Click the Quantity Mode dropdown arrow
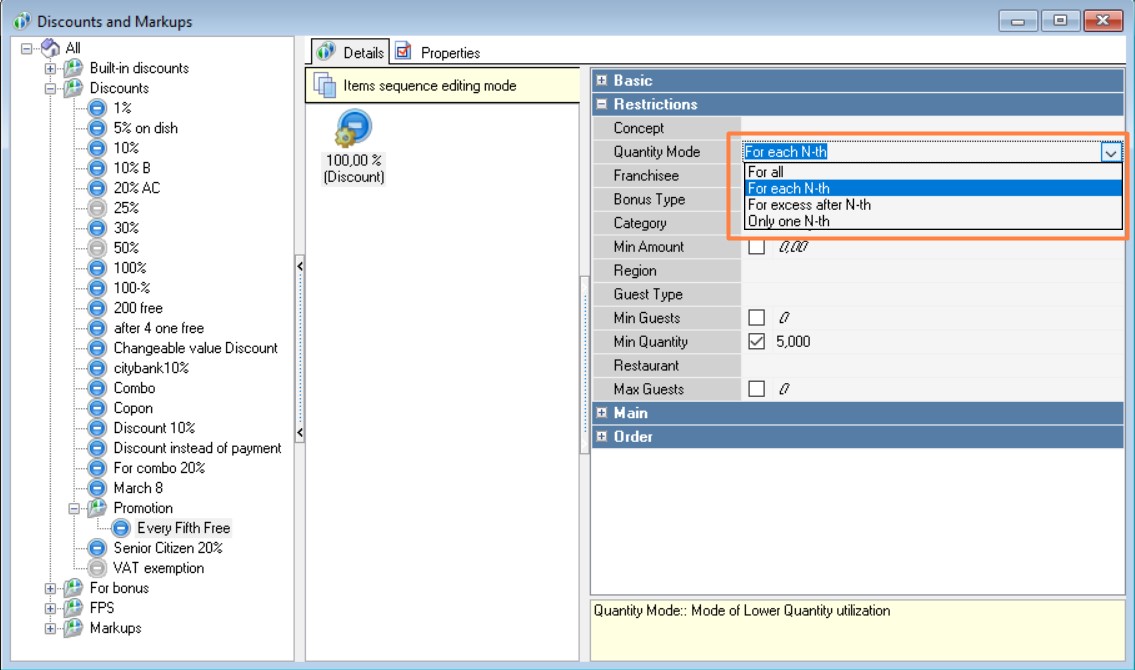The image size is (1135, 670). click(1110, 153)
